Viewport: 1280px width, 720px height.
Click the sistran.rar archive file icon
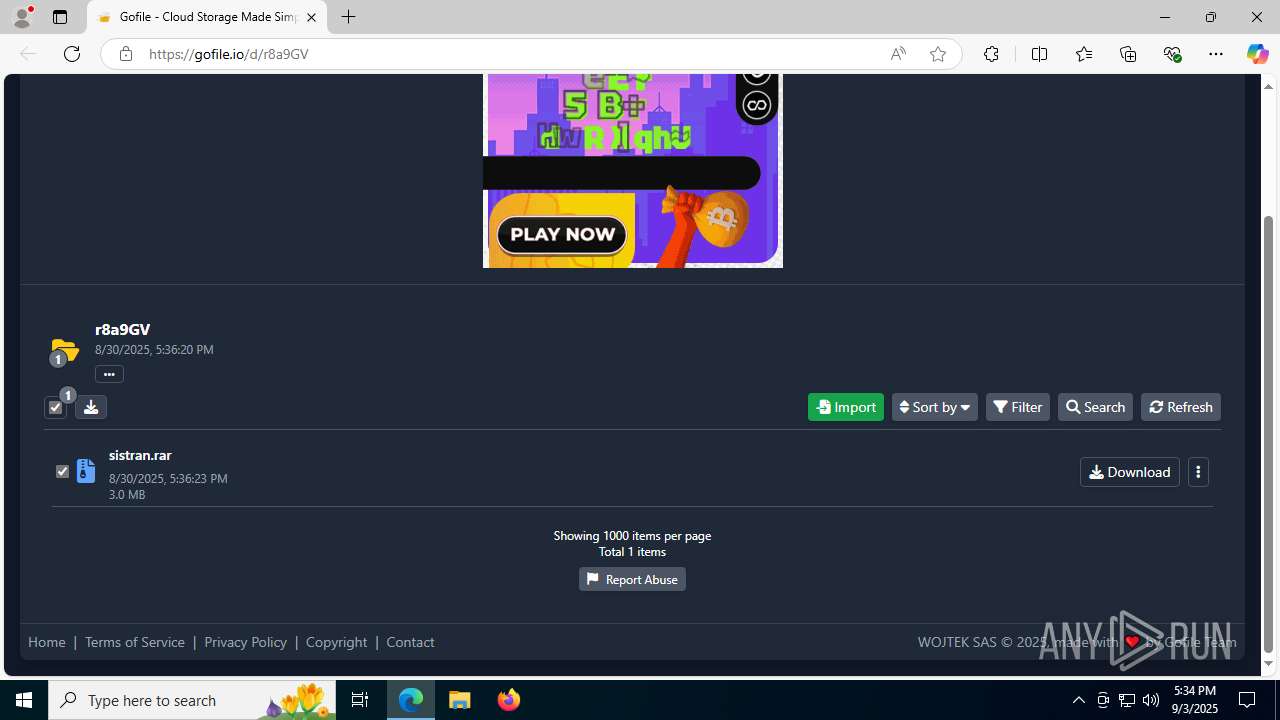(86, 471)
